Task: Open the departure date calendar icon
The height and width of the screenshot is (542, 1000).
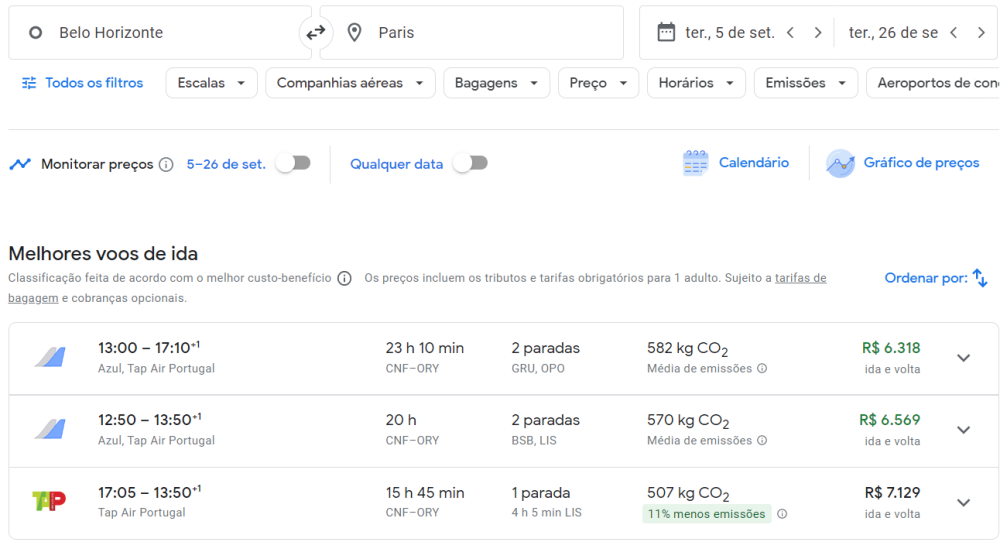Action: click(666, 32)
